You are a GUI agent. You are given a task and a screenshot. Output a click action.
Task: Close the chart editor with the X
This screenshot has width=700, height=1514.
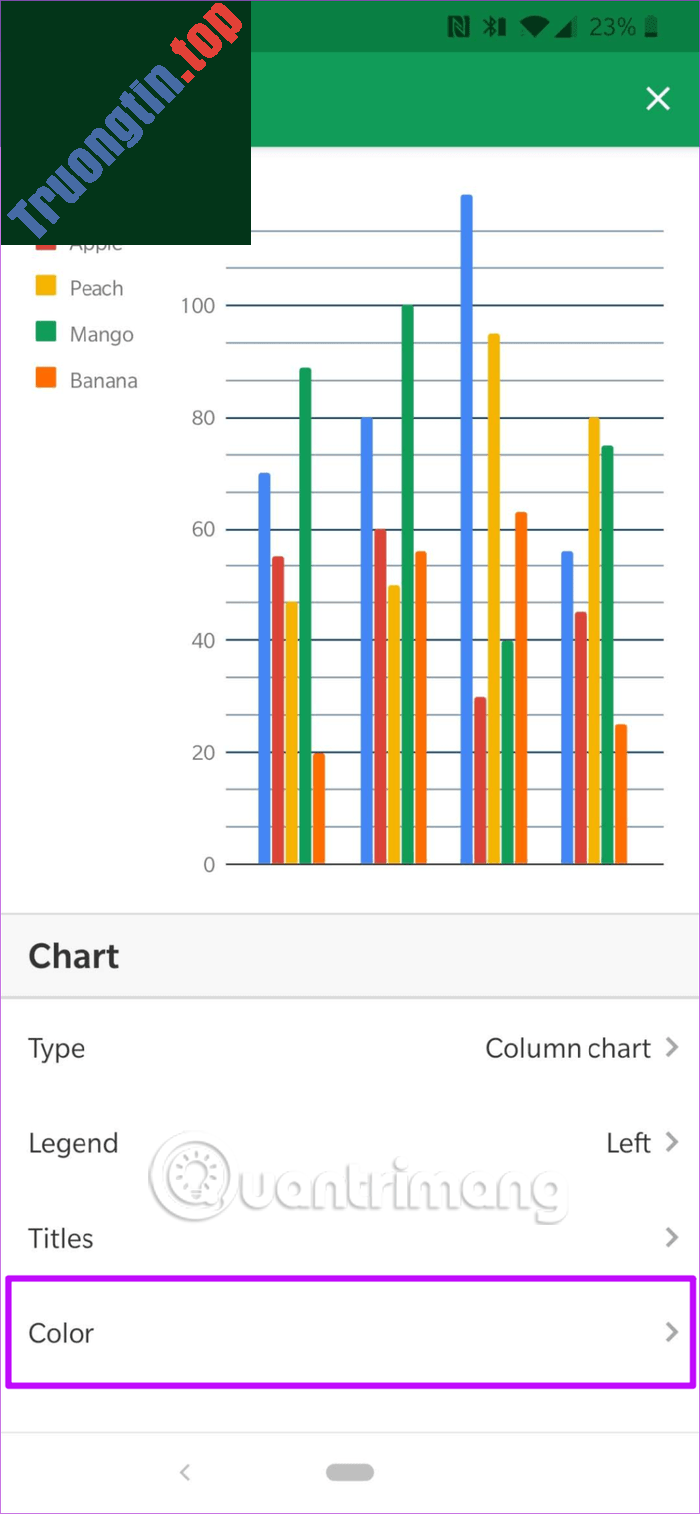(x=657, y=98)
